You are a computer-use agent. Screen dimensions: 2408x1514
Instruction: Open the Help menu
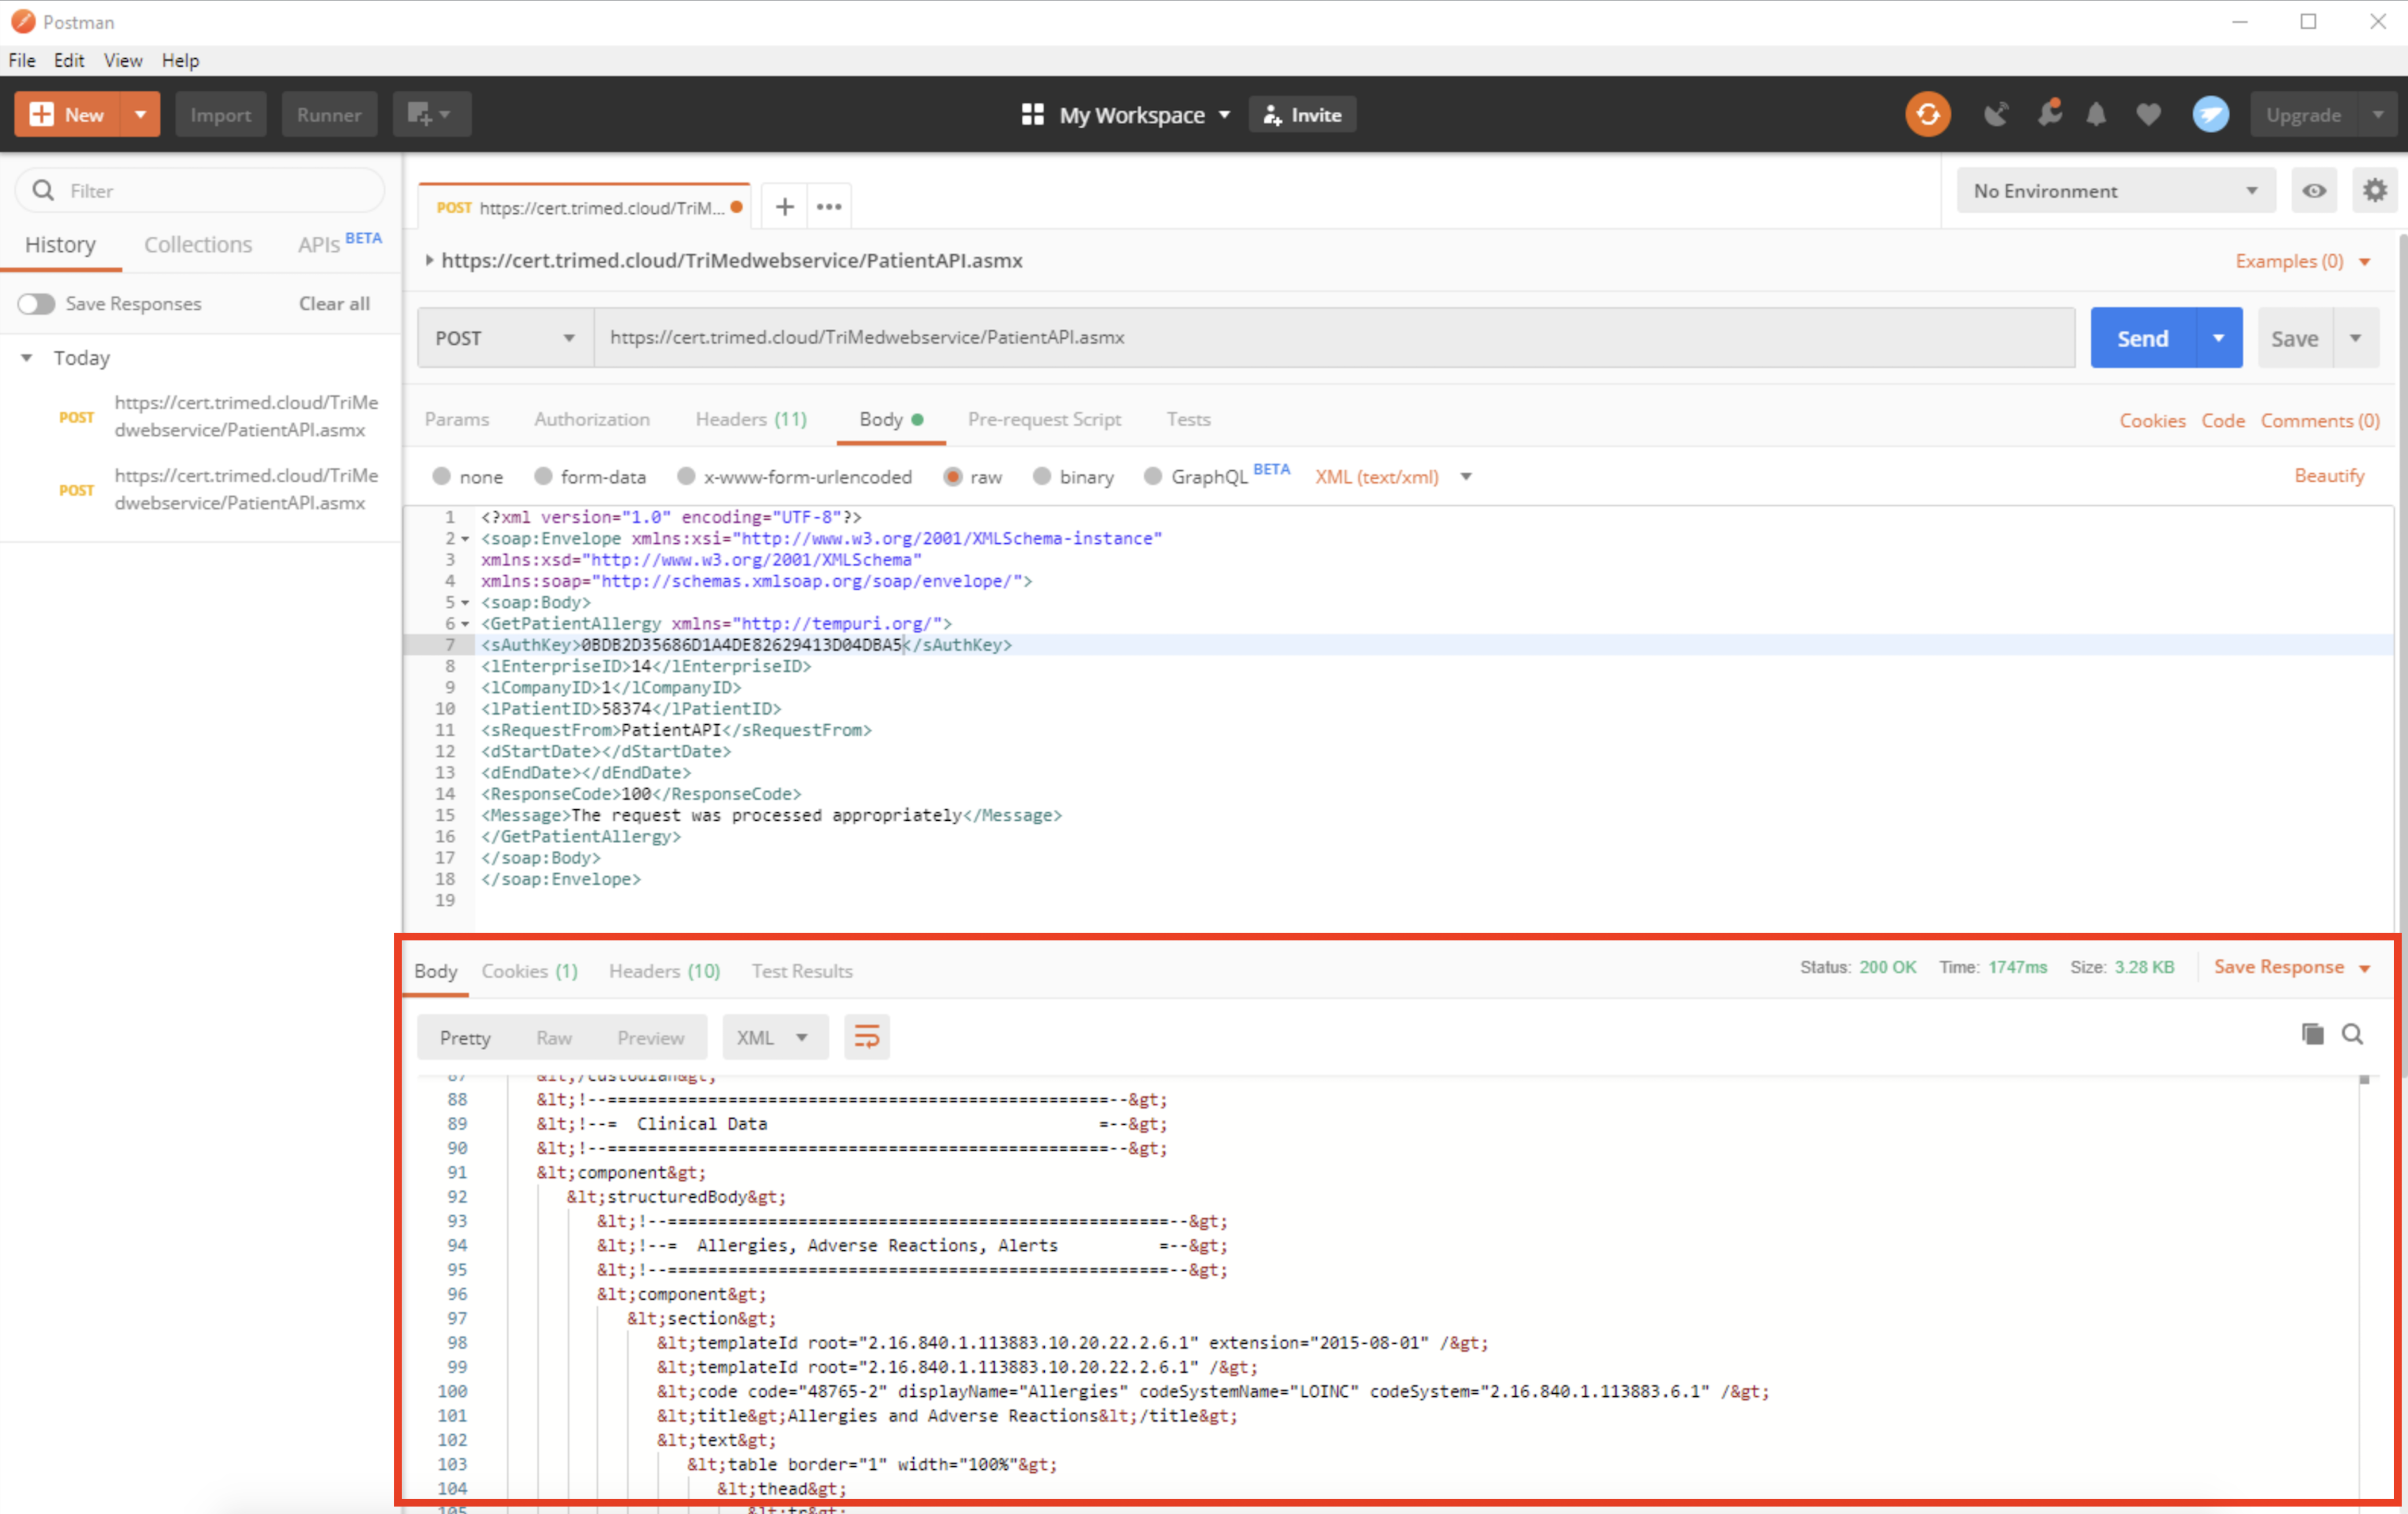coord(180,60)
